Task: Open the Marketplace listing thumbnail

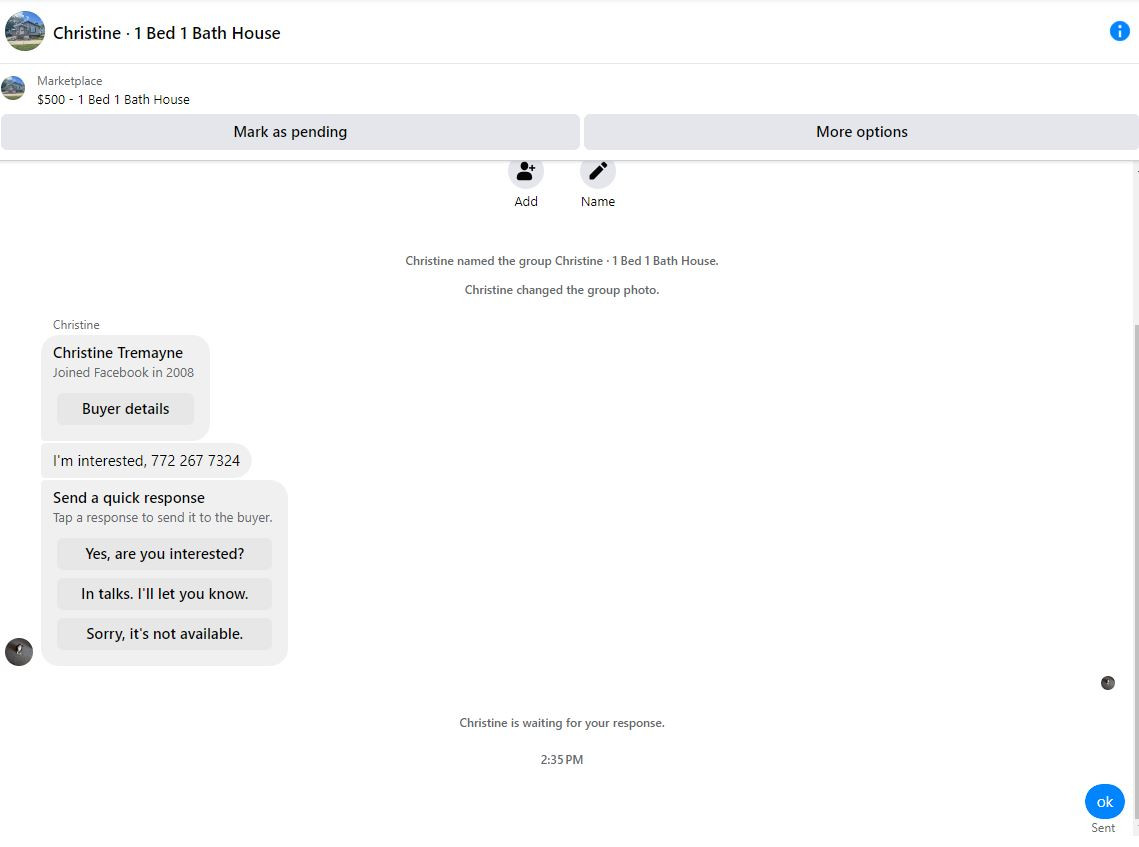Action: pyautogui.click(x=13, y=89)
